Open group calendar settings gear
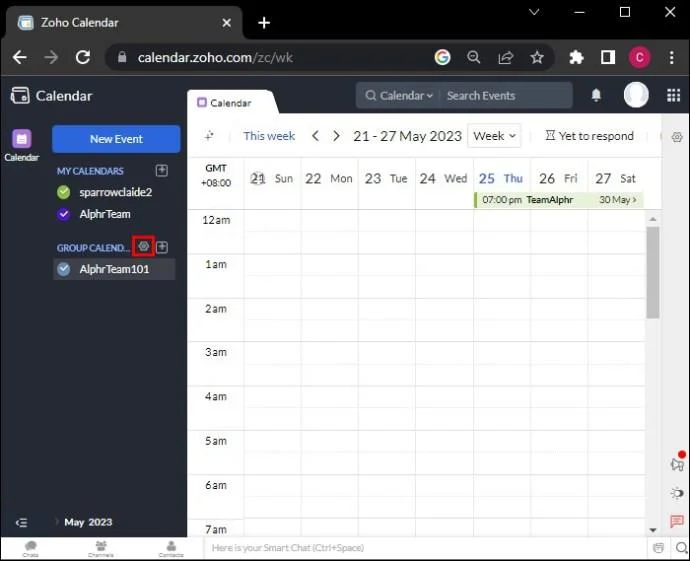690x561 pixels. coord(143,246)
